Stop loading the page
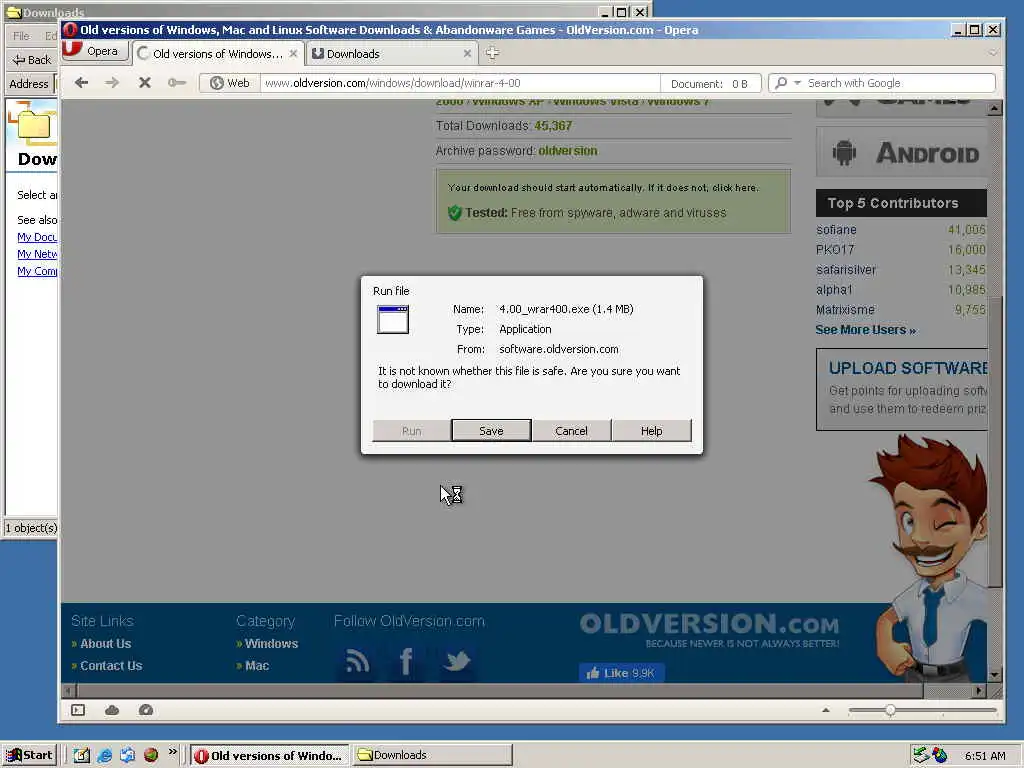This screenshot has width=1024, height=768. [145, 83]
